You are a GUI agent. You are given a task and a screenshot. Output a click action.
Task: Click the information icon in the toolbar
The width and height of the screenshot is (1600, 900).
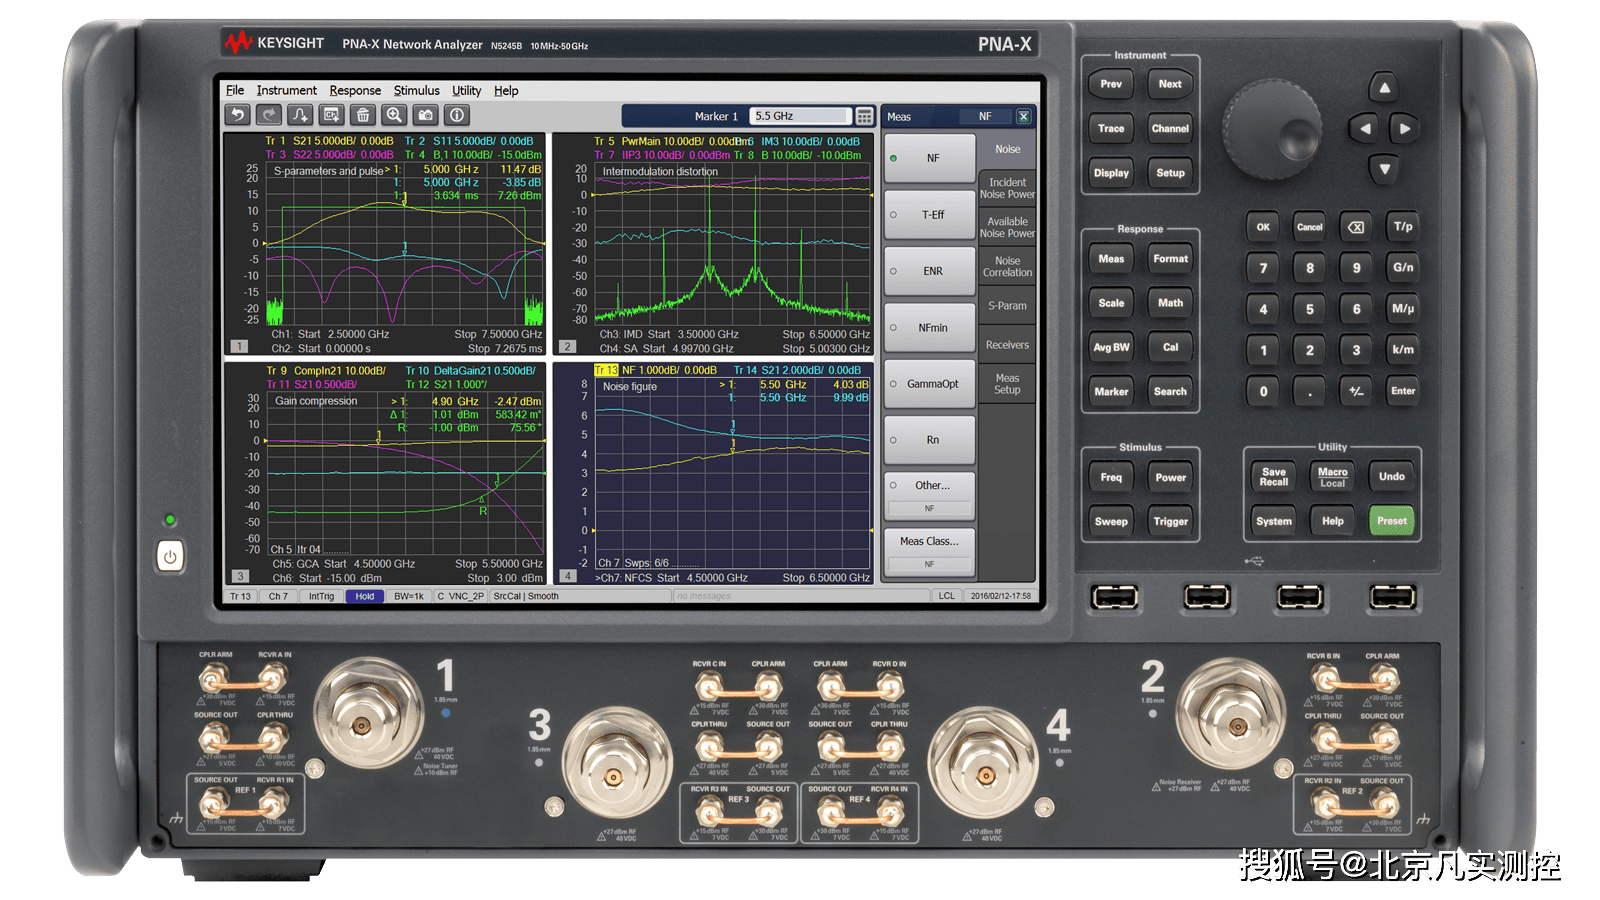[x=457, y=115]
